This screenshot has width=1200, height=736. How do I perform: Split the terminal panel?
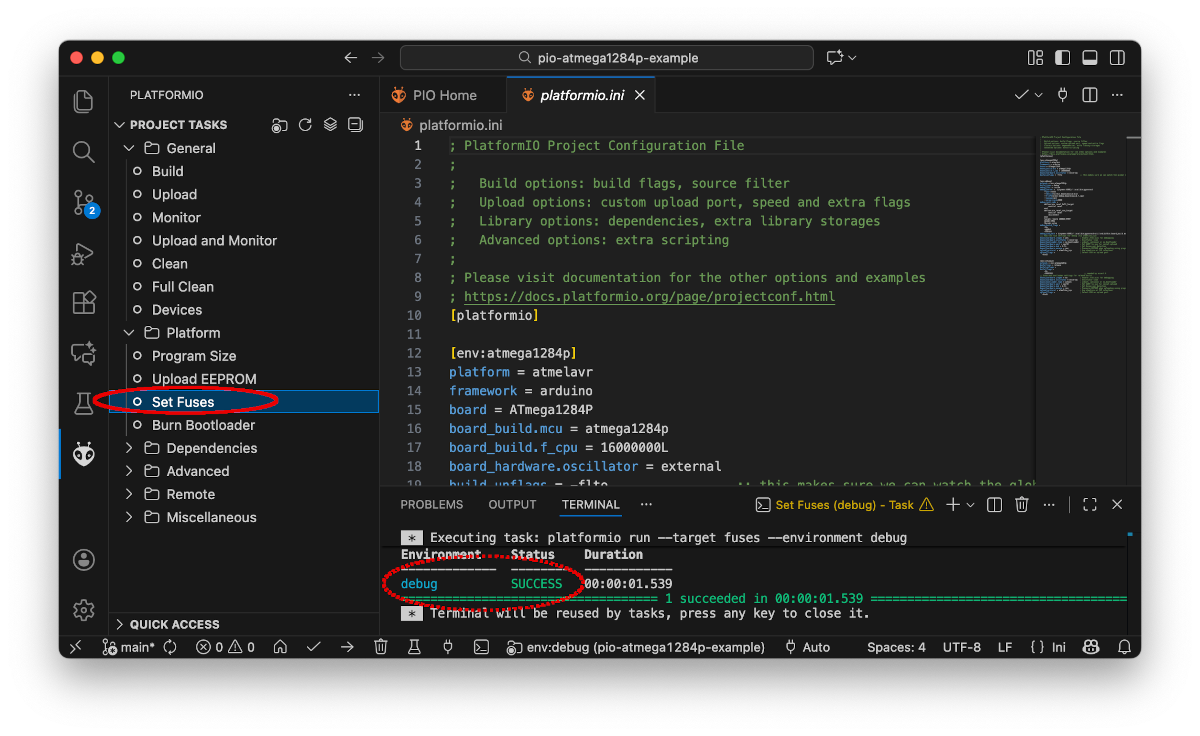994,505
